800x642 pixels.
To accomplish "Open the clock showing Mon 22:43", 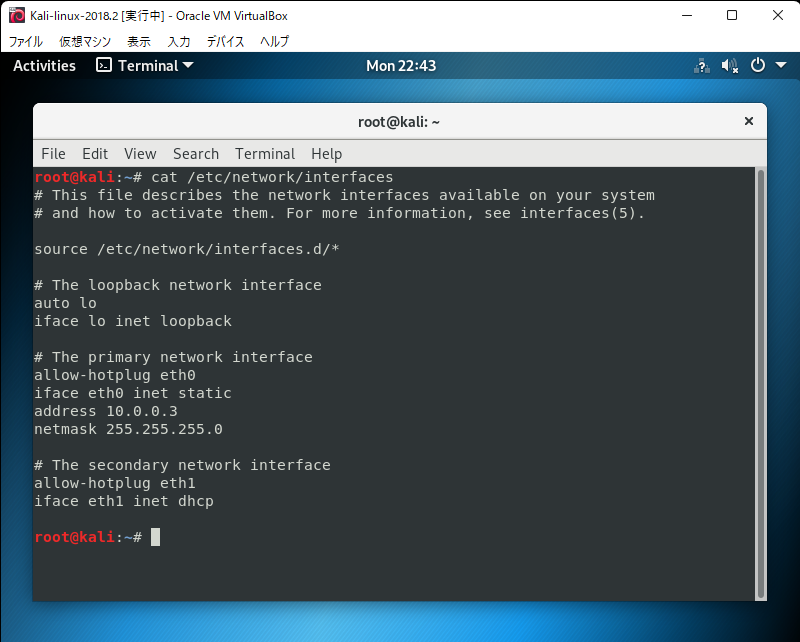I will click(401, 66).
